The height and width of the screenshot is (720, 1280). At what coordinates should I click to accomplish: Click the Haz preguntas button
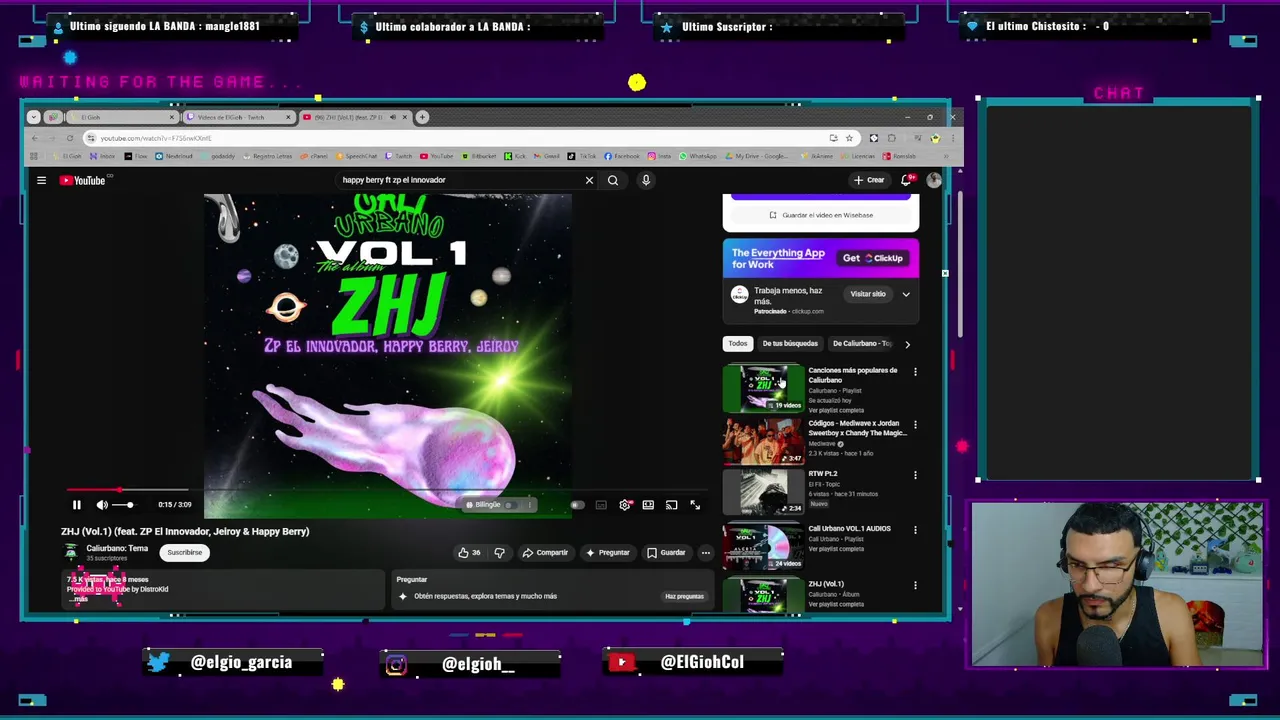click(684, 596)
